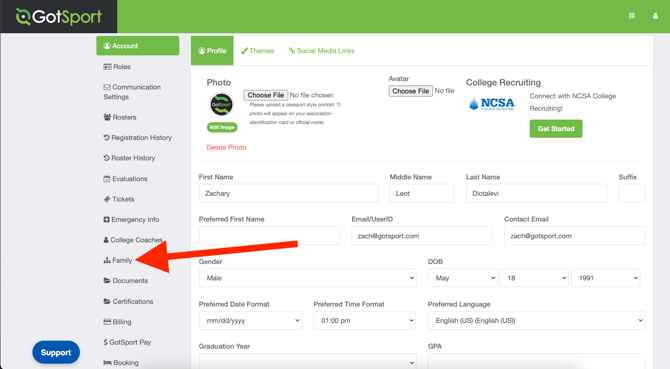Click the Get Started button
Image resolution: width=670 pixels, height=369 pixels.
pos(556,129)
